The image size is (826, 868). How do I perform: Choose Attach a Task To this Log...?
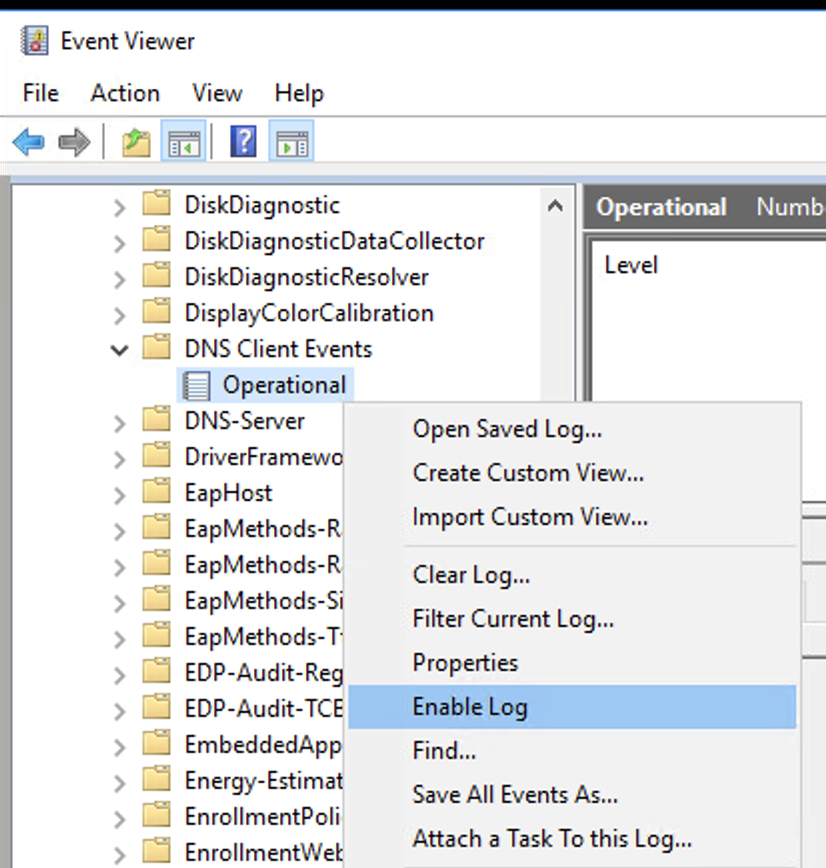click(572, 839)
